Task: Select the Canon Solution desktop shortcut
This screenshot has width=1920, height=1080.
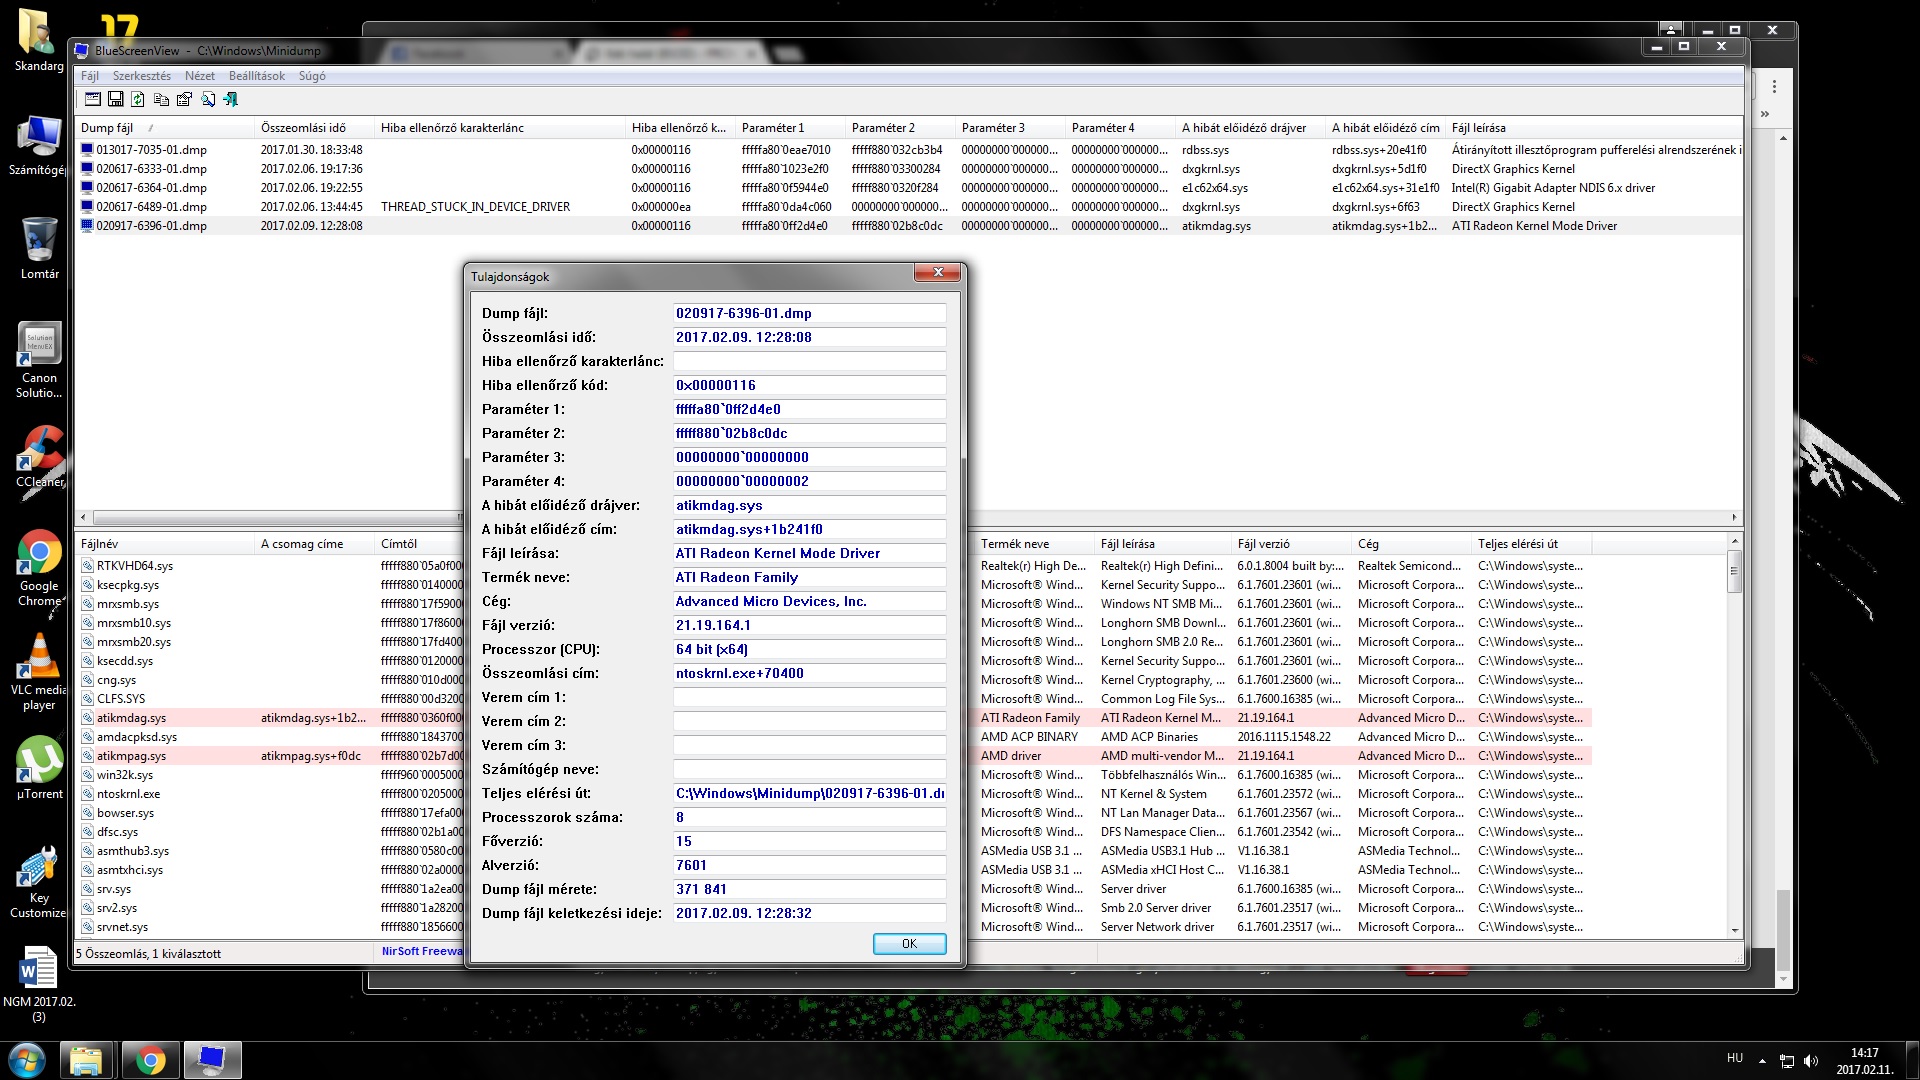Action: 39,360
